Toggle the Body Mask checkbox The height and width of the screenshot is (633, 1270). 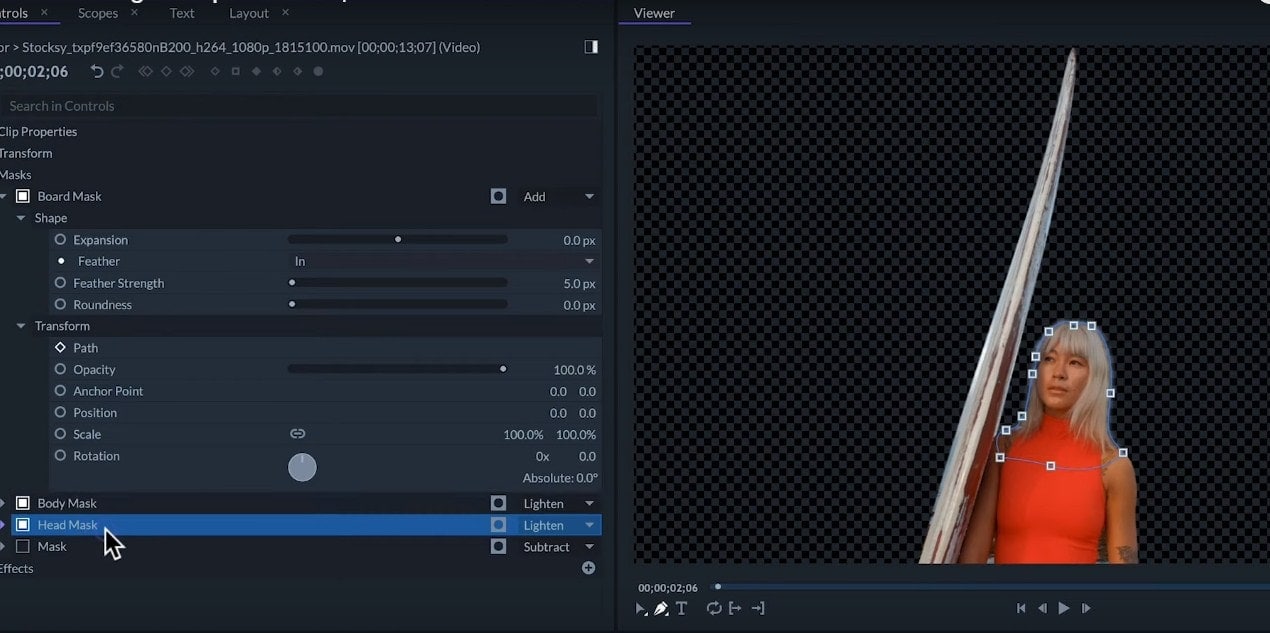23,503
